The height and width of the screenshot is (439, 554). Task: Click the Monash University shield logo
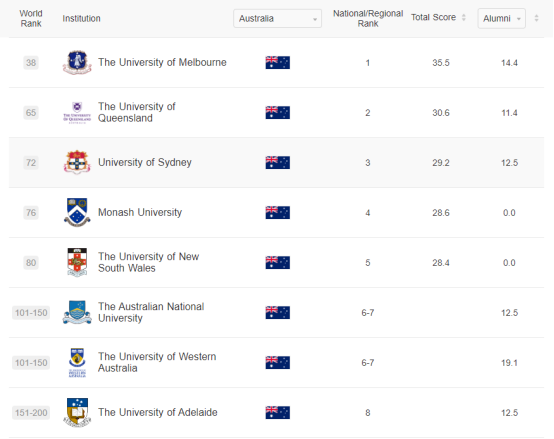77,212
